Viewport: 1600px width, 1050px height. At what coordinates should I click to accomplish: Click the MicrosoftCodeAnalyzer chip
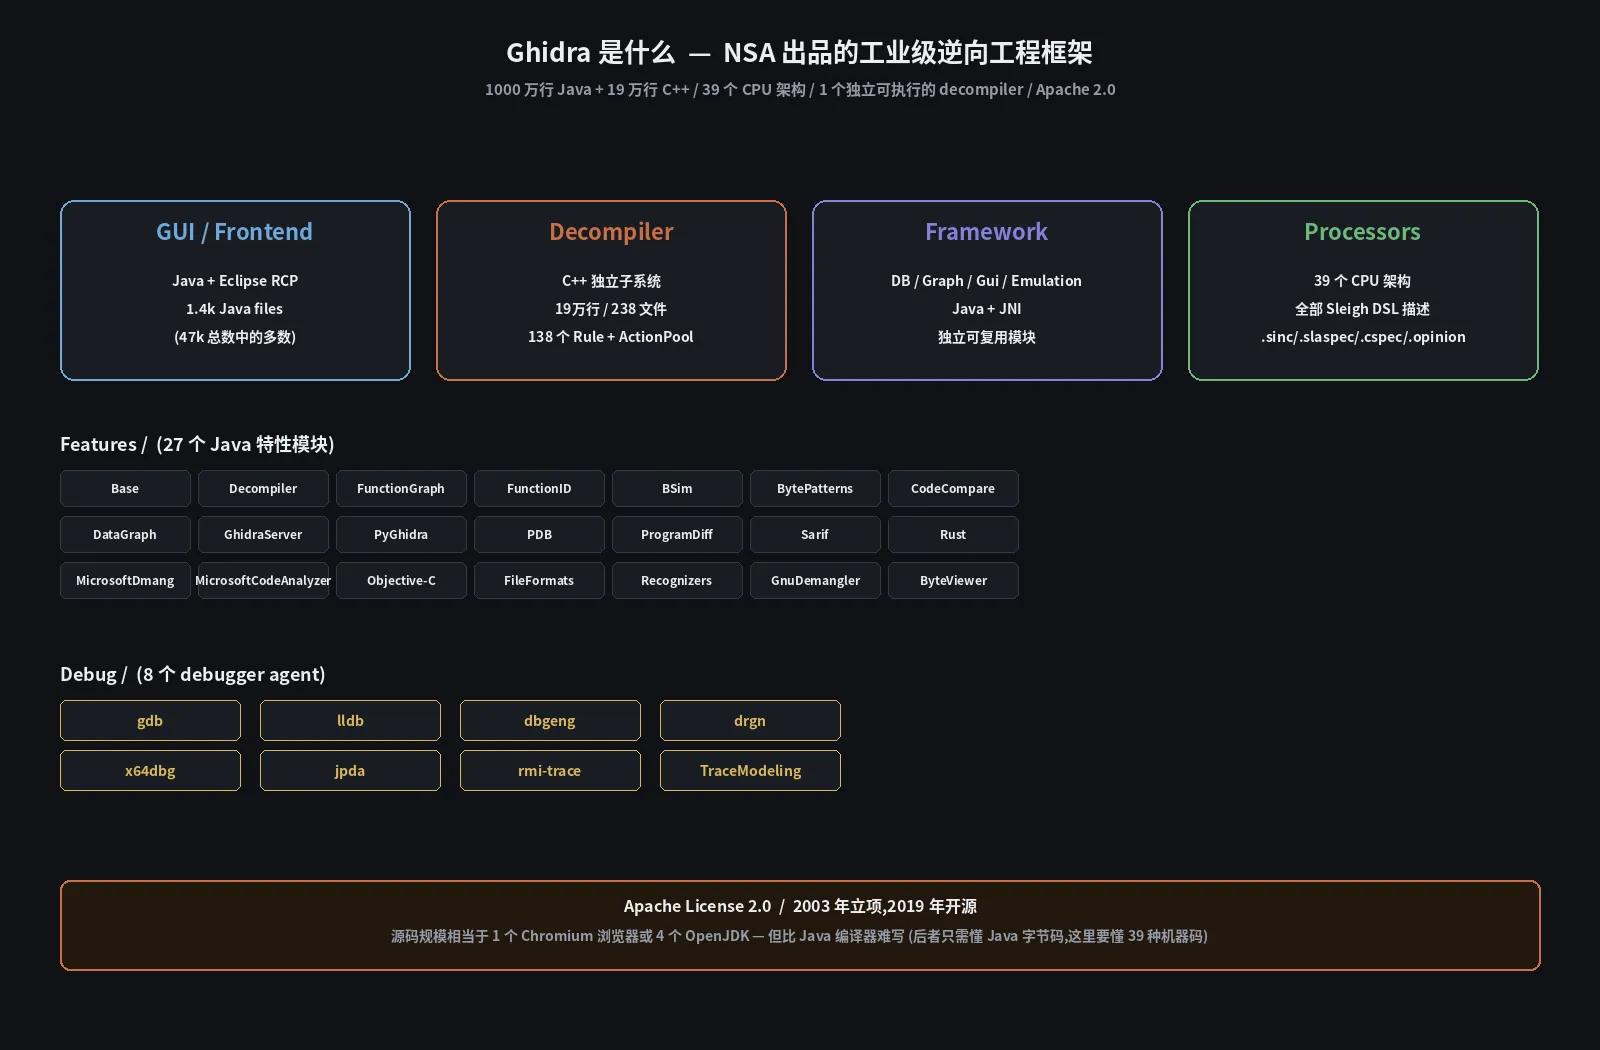tap(263, 580)
